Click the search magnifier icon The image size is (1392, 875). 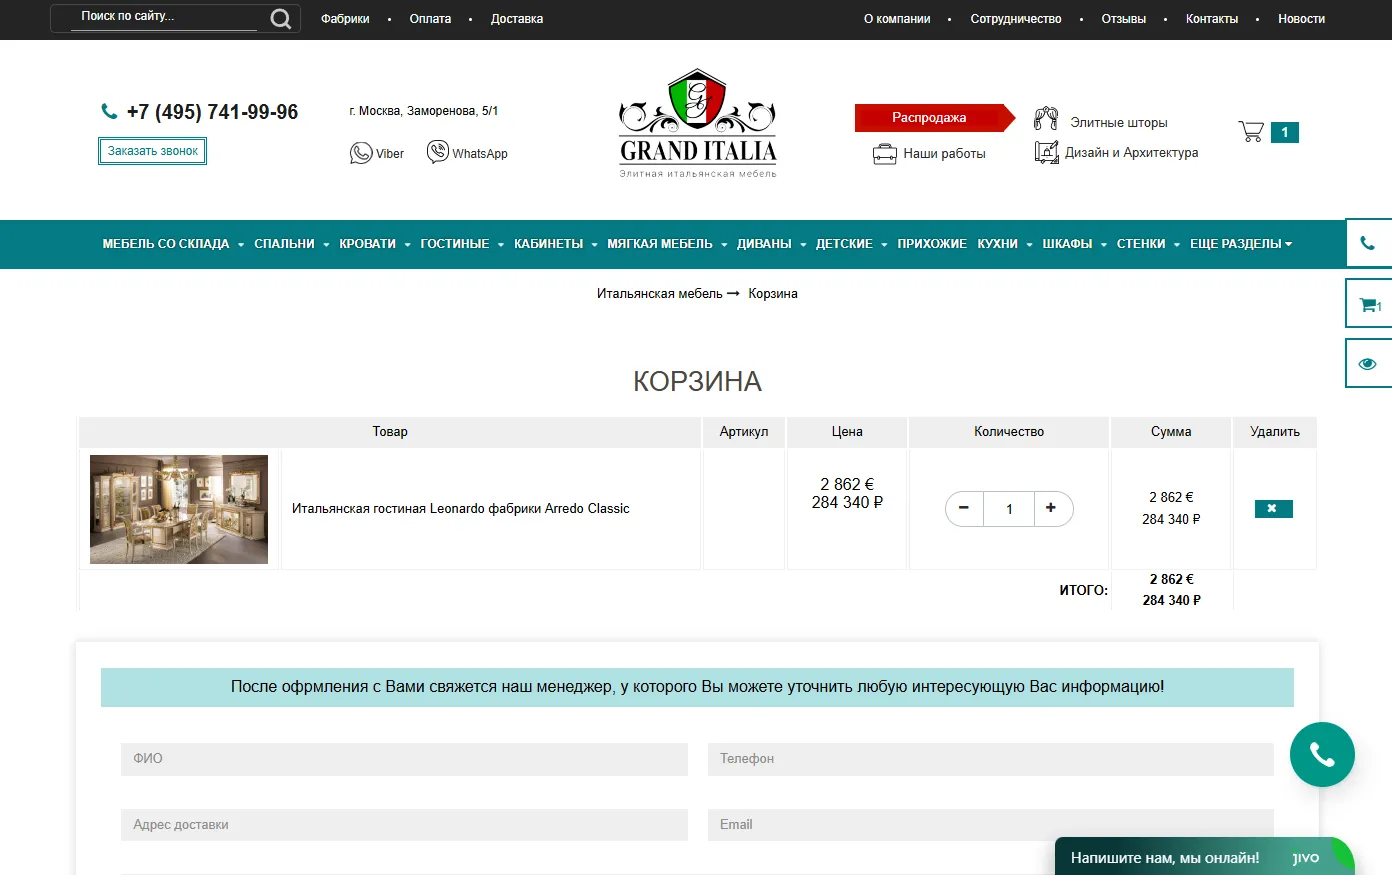pos(281,19)
